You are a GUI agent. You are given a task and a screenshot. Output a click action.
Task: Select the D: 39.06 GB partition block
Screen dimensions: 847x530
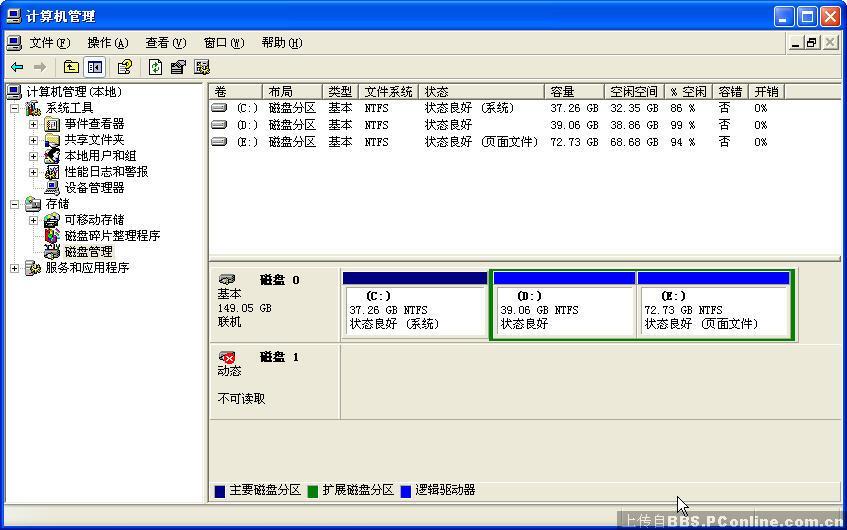[x=564, y=306]
